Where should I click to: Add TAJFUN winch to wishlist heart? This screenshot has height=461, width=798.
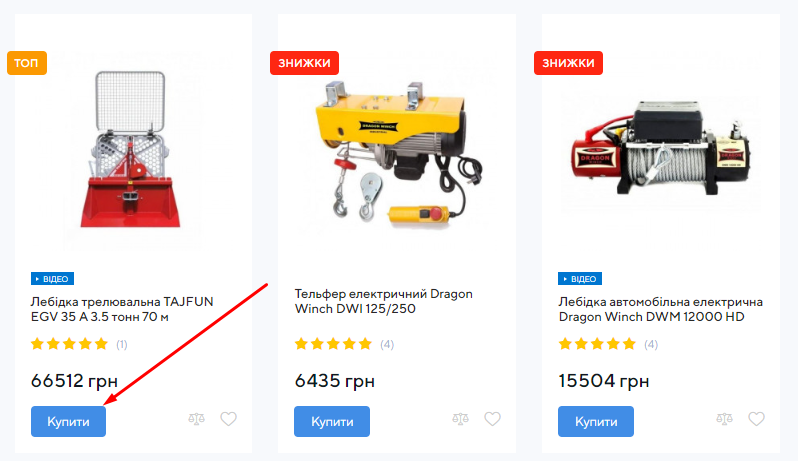229,419
